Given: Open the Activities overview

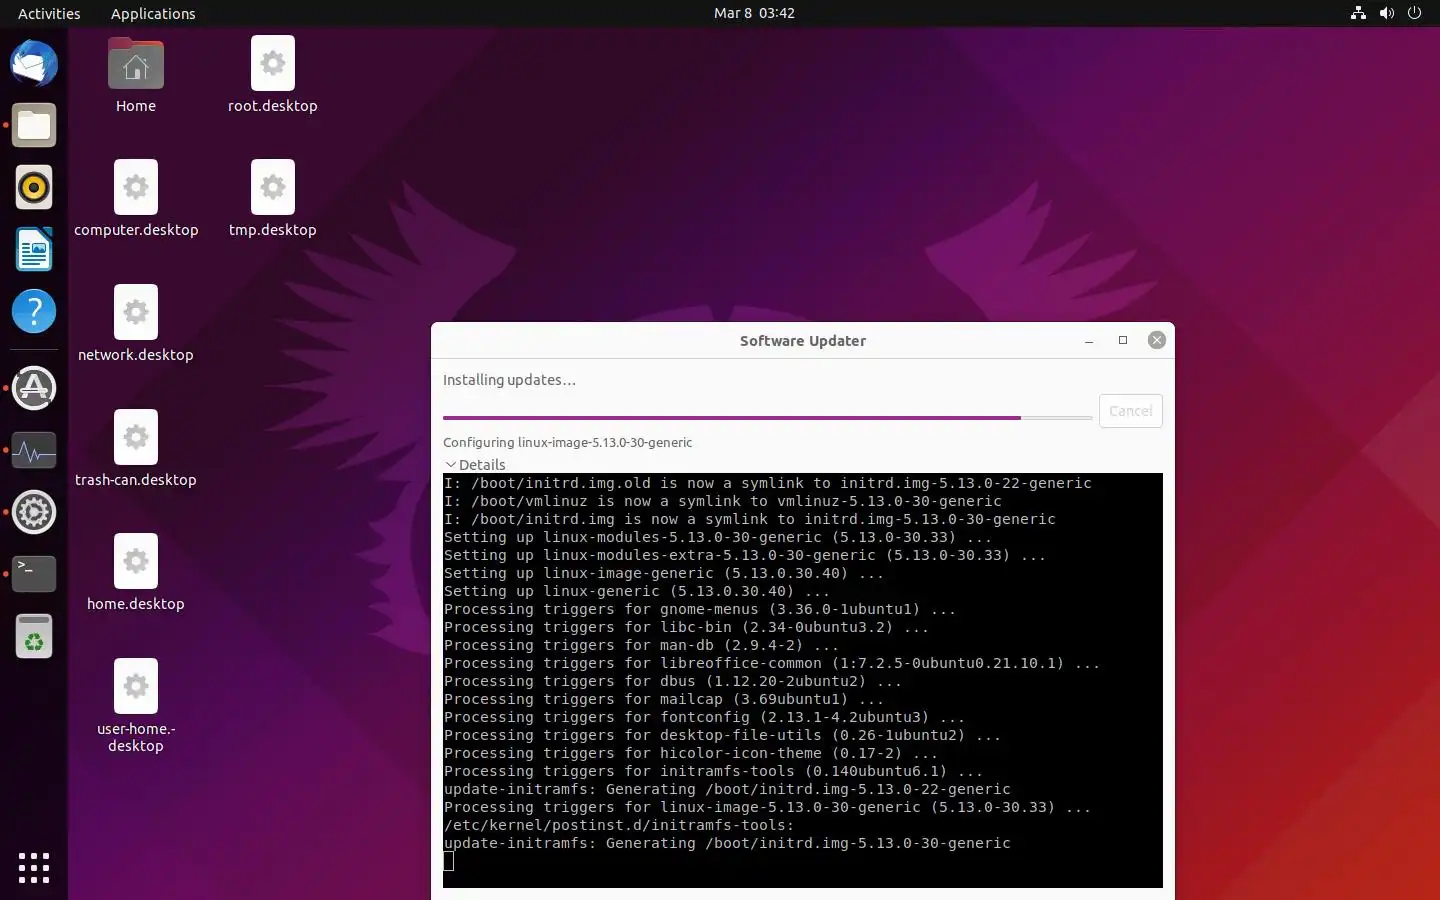Looking at the screenshot, I should coord(49,13).
